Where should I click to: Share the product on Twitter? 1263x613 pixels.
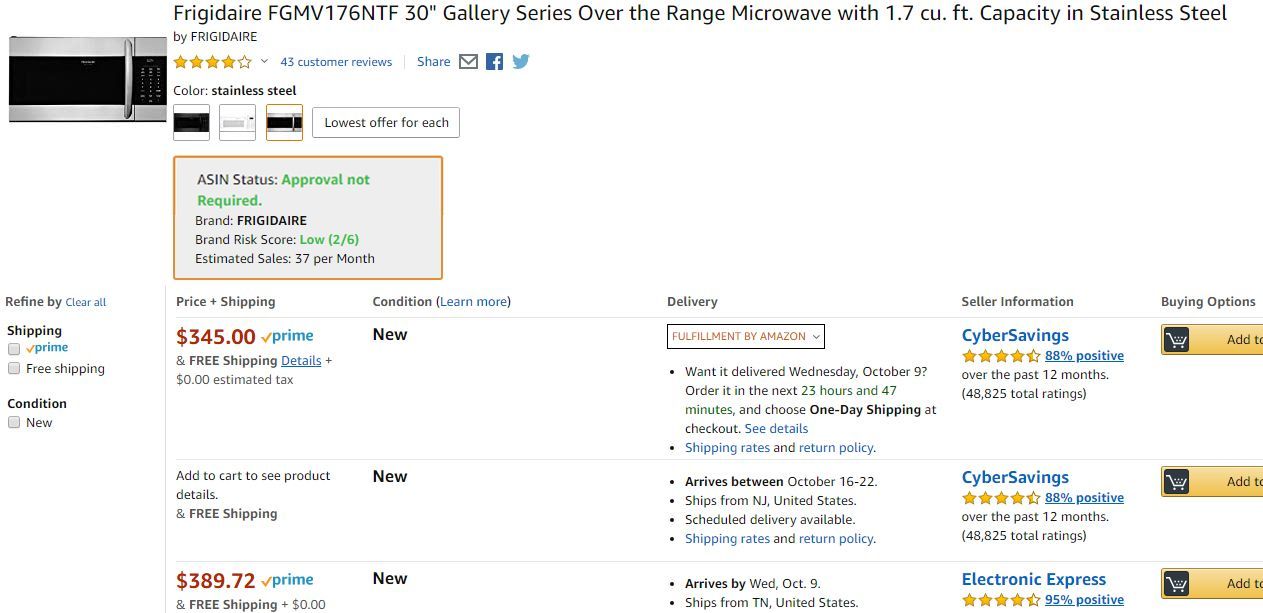click(x=520, y=61)
